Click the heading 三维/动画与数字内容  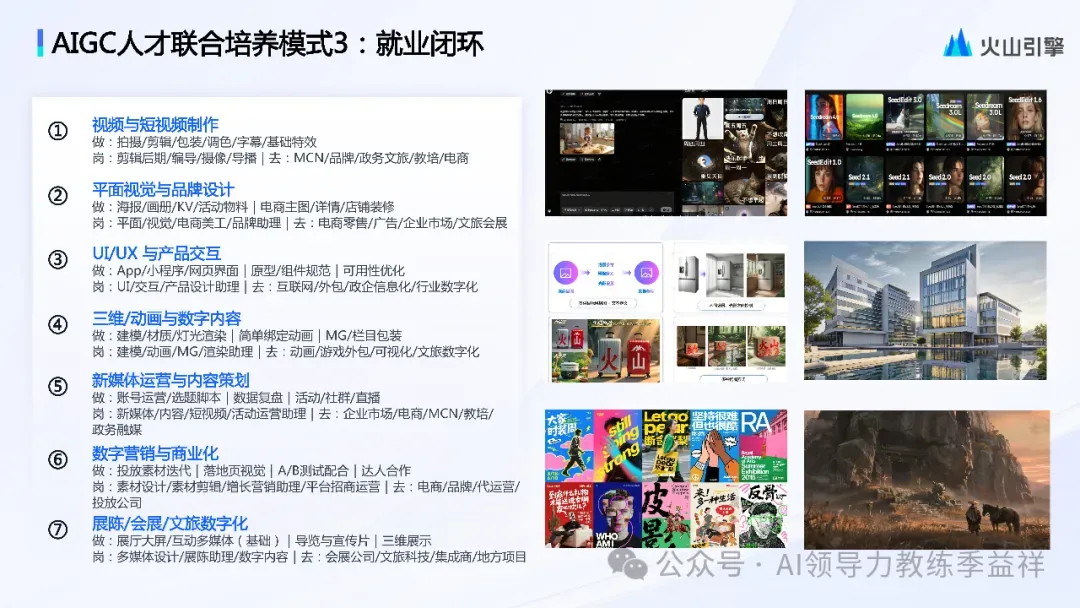[167, 318]
